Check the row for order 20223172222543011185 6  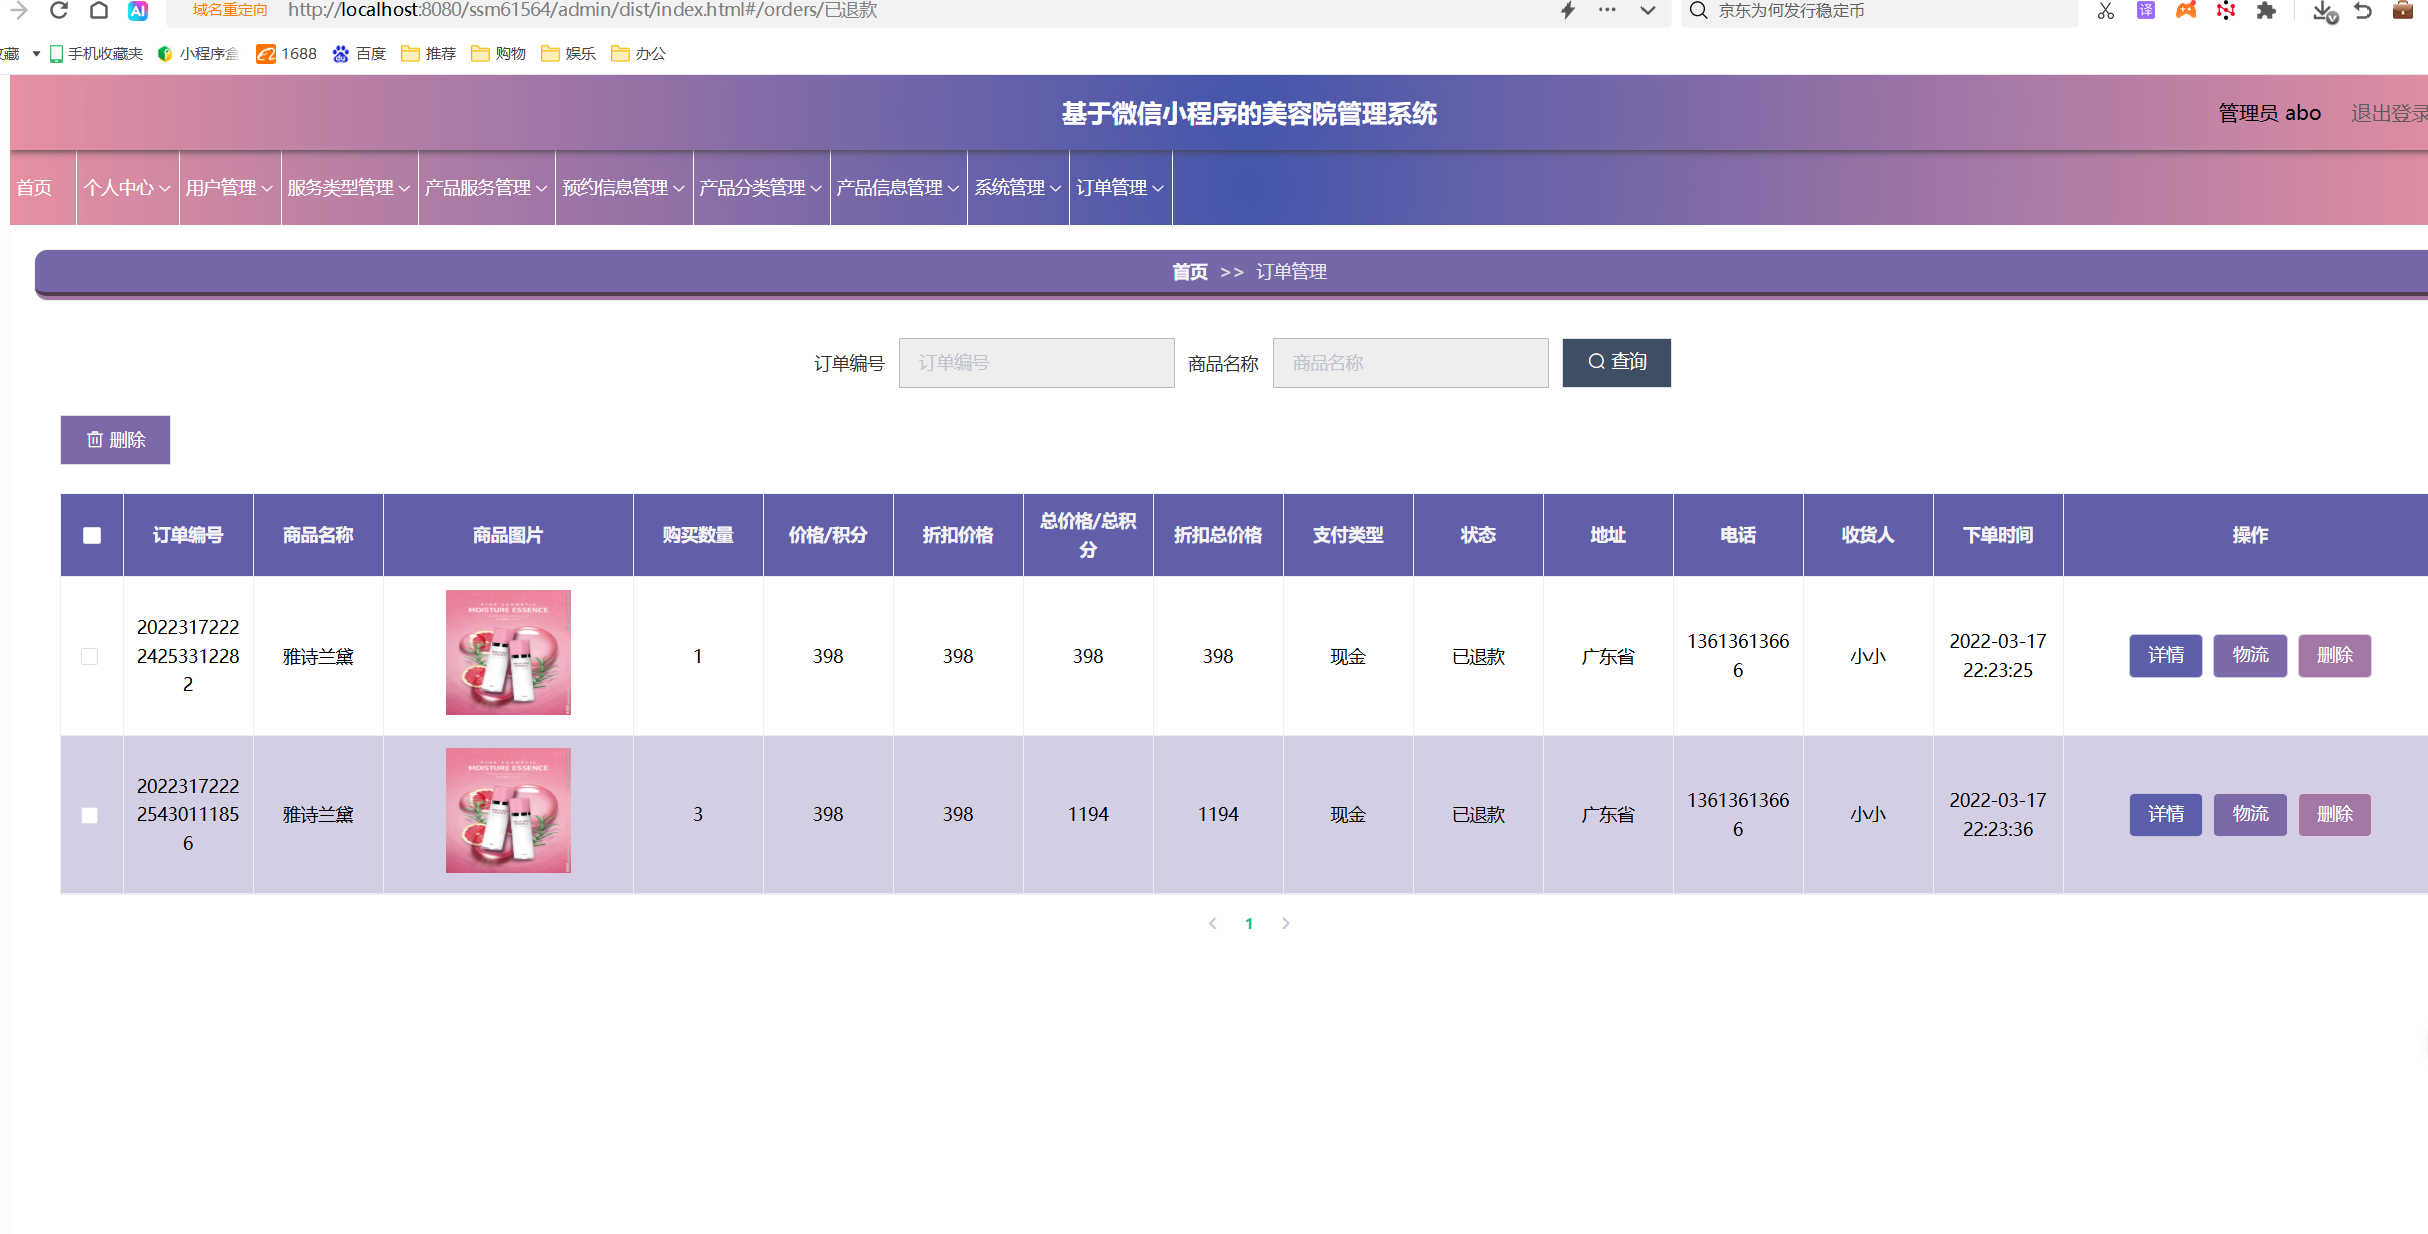(90, 816)
